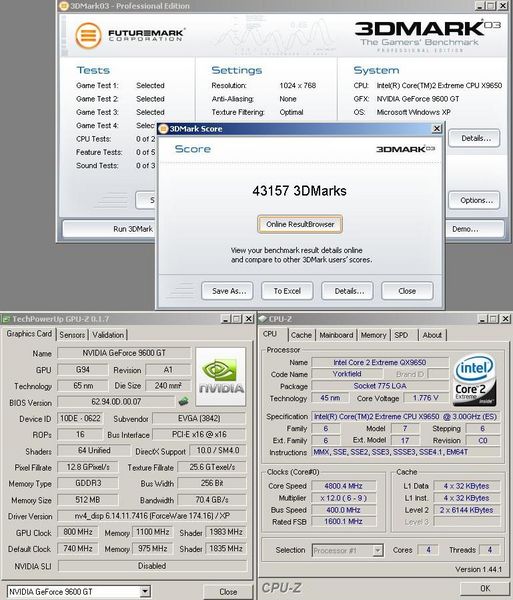
Task: Click the CPU-Z title bar icon
Action: click(x=263, y=319)
